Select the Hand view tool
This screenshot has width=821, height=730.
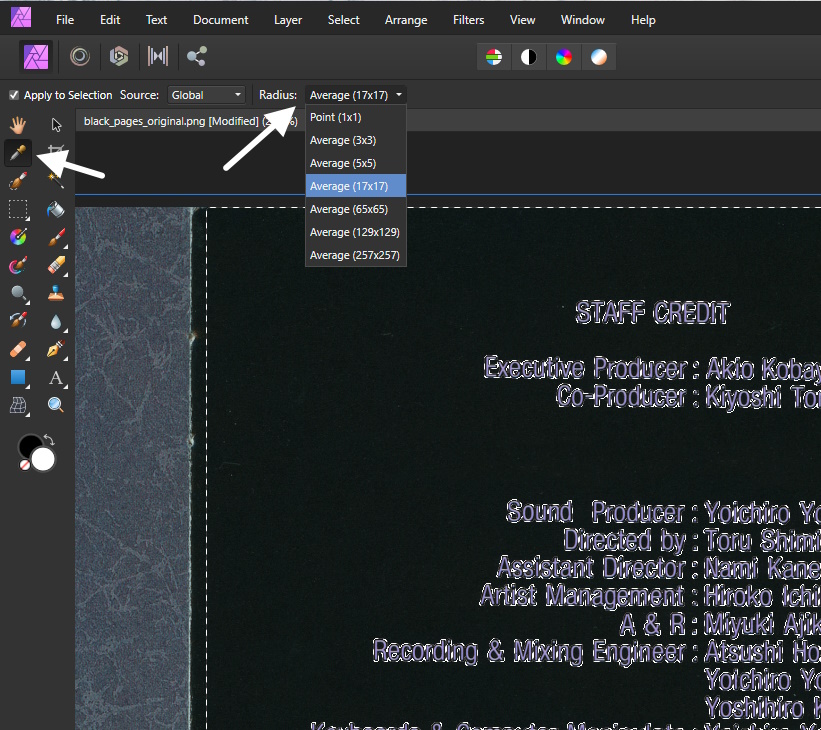click(x=18, y=125)
